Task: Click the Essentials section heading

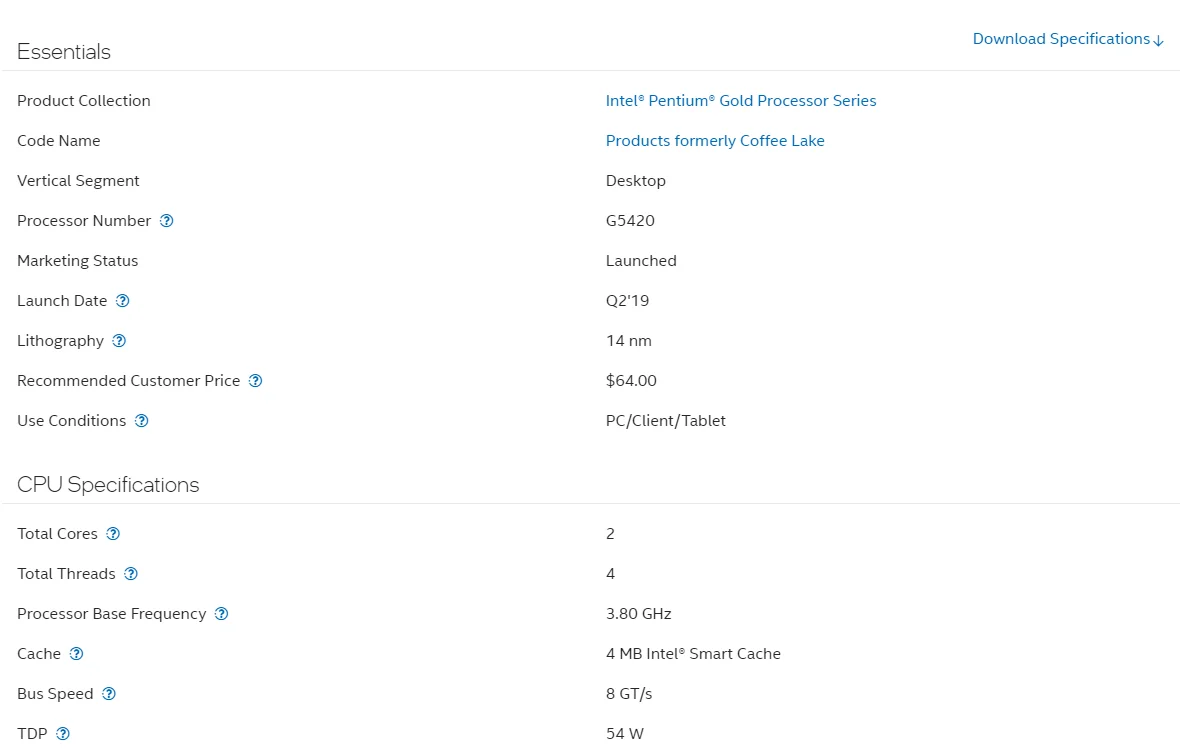Action: [64, 52]
